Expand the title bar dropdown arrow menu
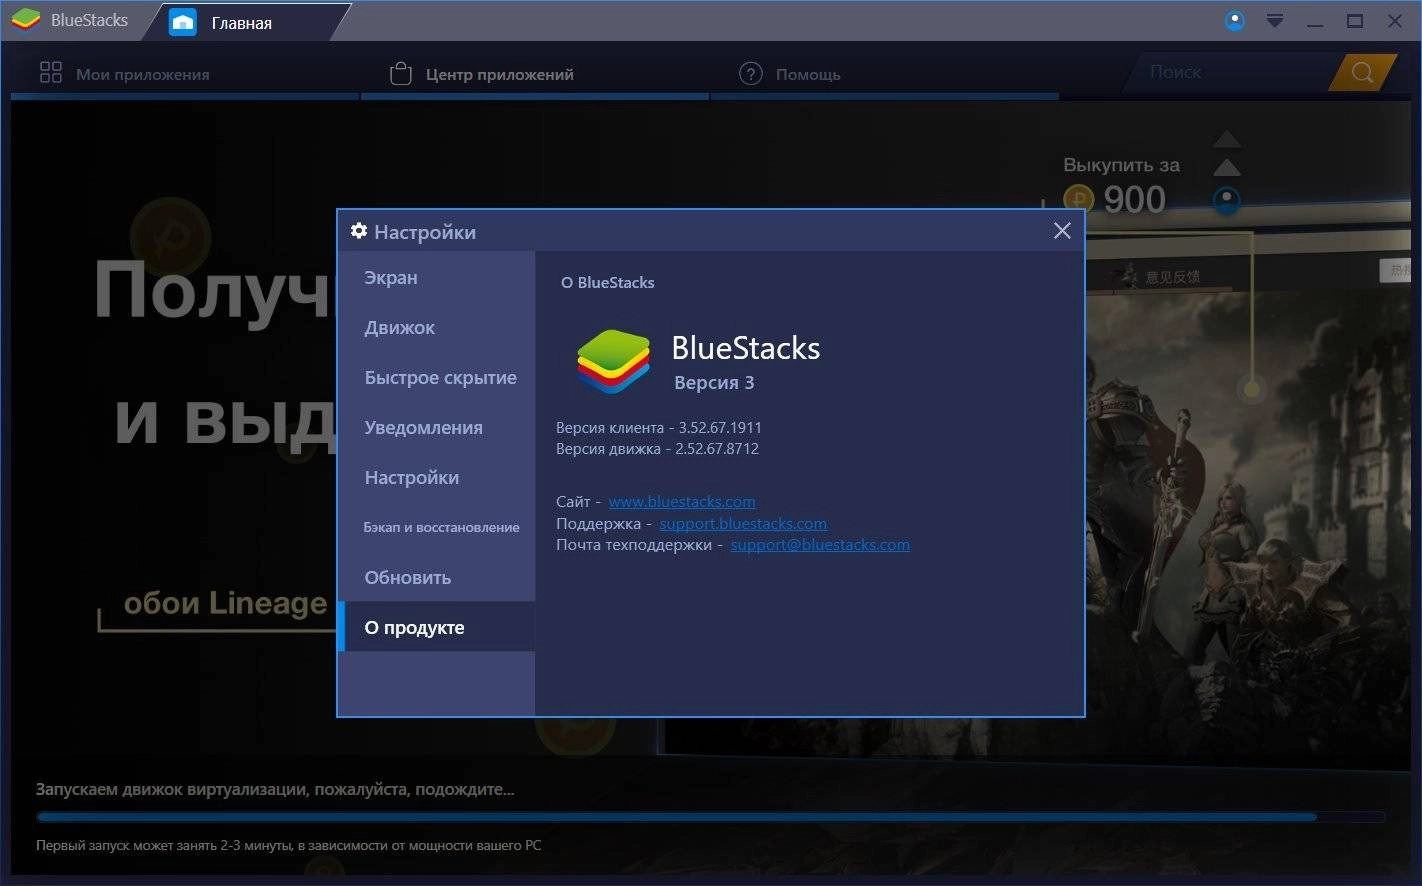This screenshot has height=886, width=1422. click(x=1275, y=20)
